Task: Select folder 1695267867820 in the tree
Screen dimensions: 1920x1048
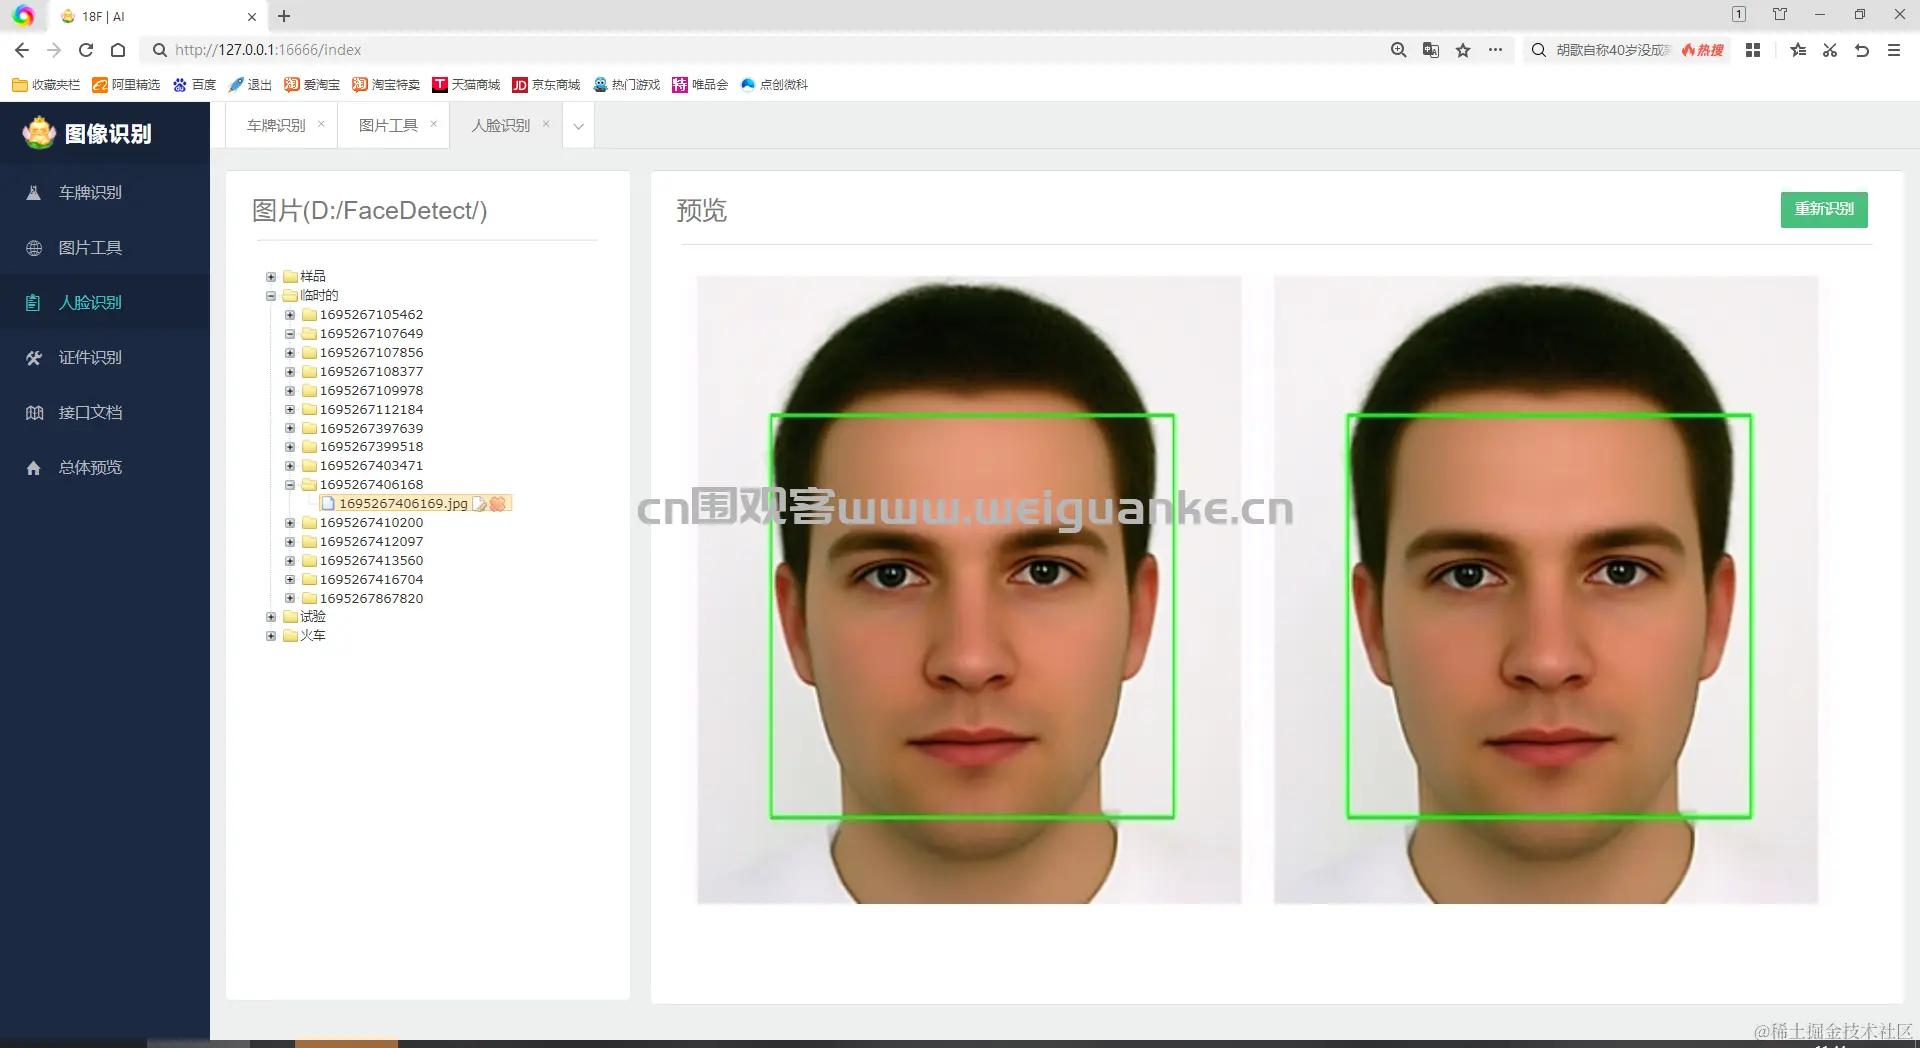Action: (371, 599)
